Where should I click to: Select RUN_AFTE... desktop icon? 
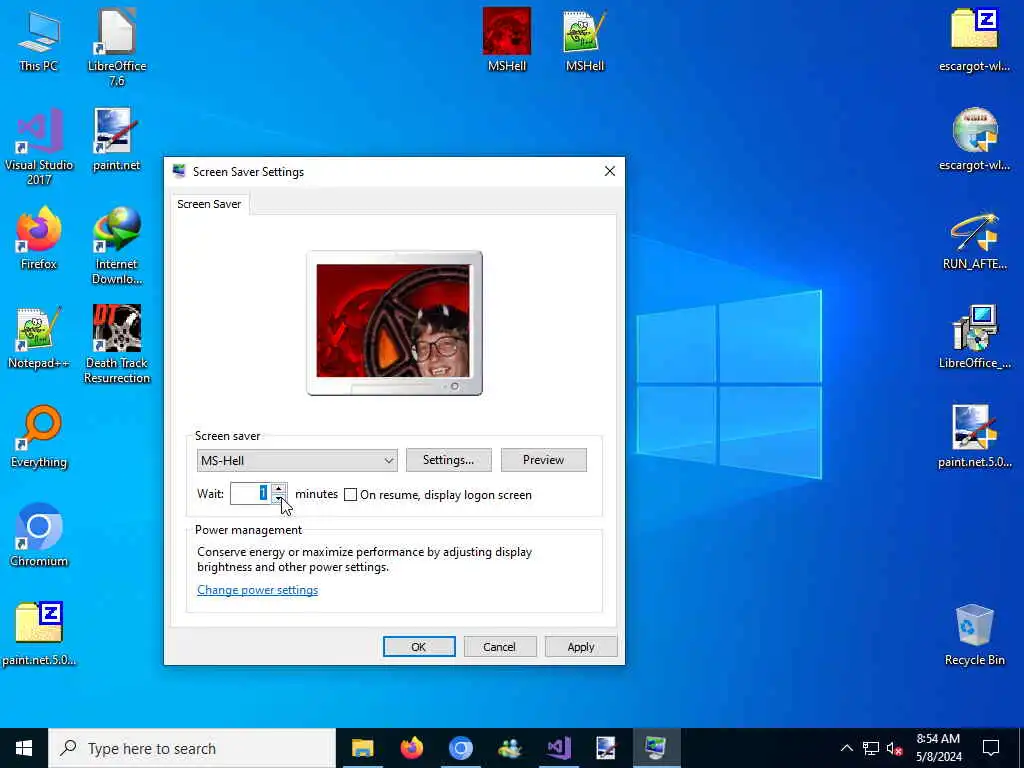(x=974, y=240)
